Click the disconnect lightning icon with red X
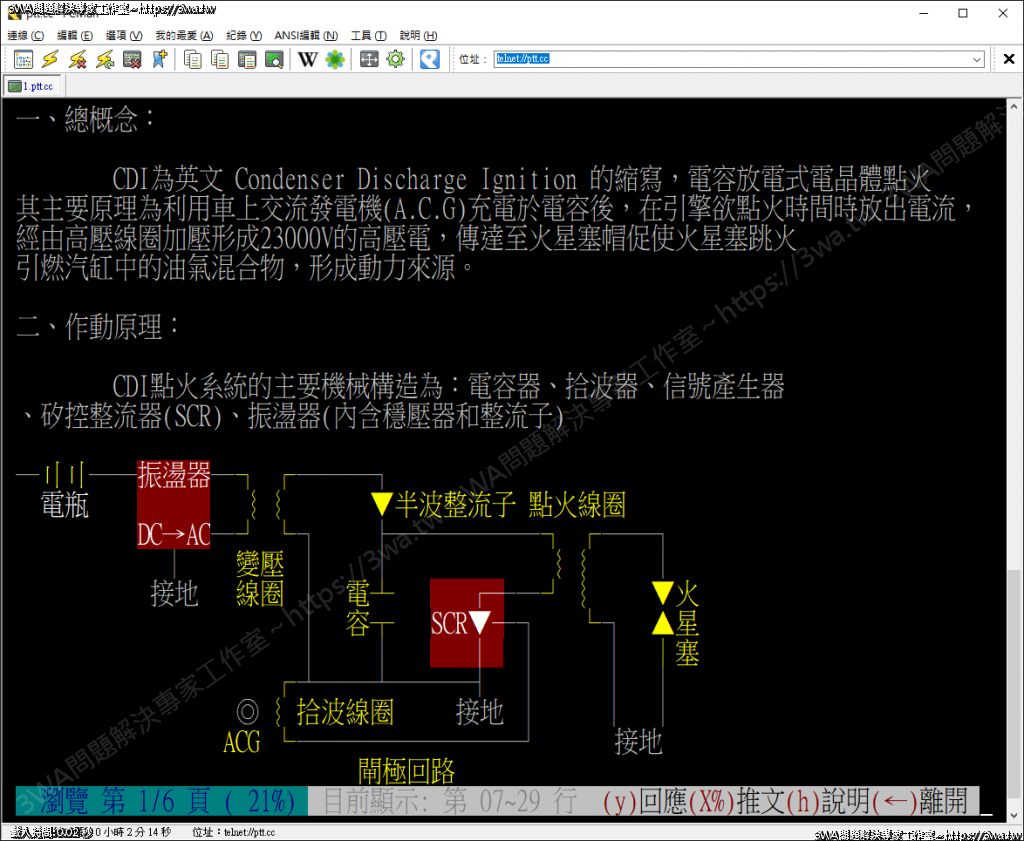Screen dimensions: 1024x841 77,60
